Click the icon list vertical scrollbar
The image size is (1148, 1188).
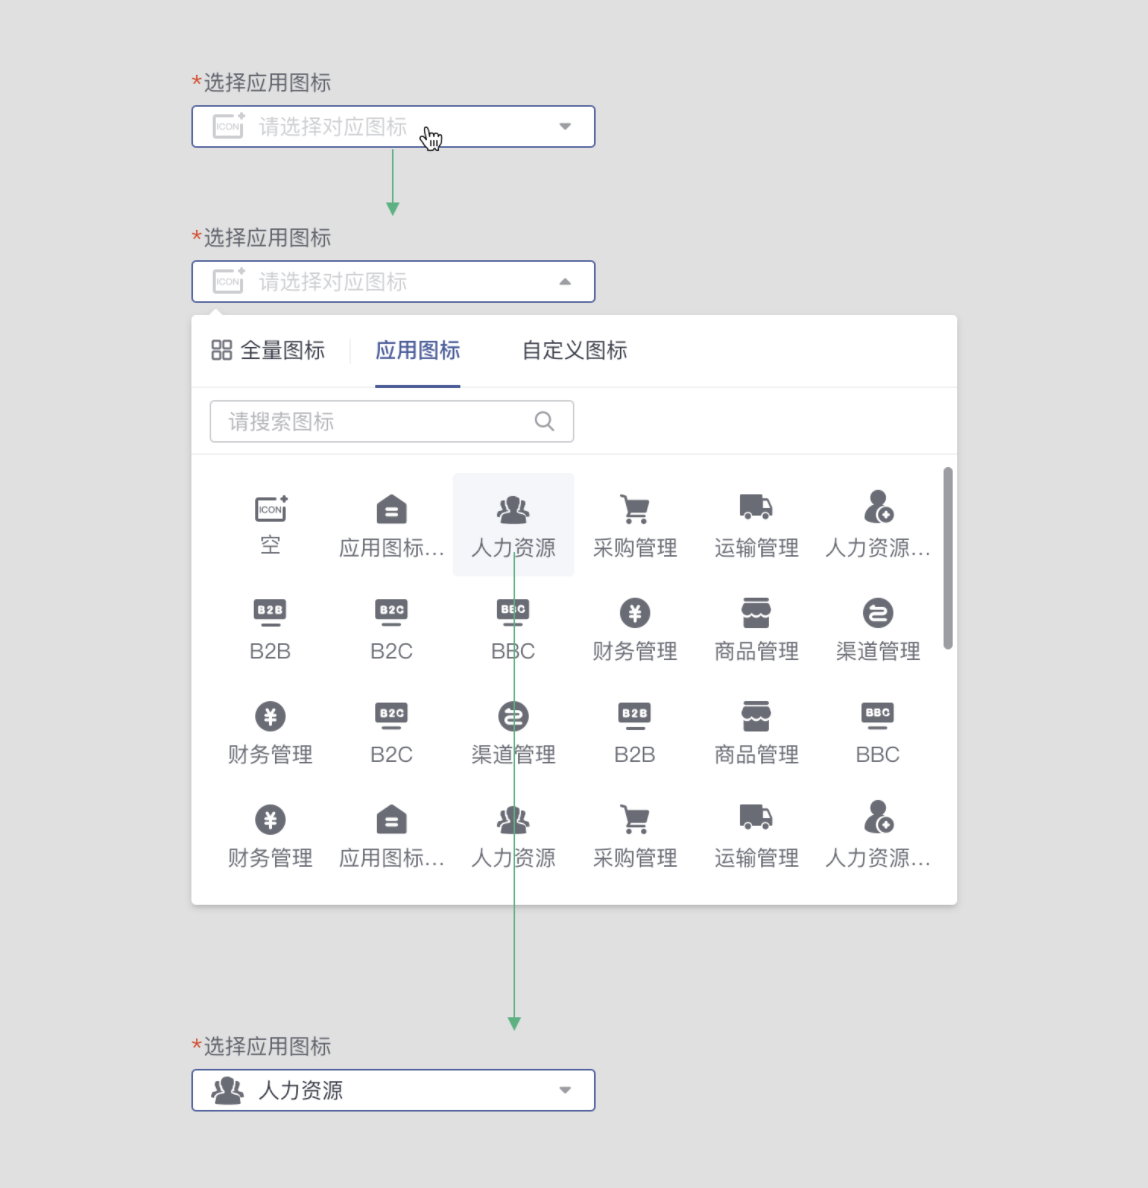[947, 558]
